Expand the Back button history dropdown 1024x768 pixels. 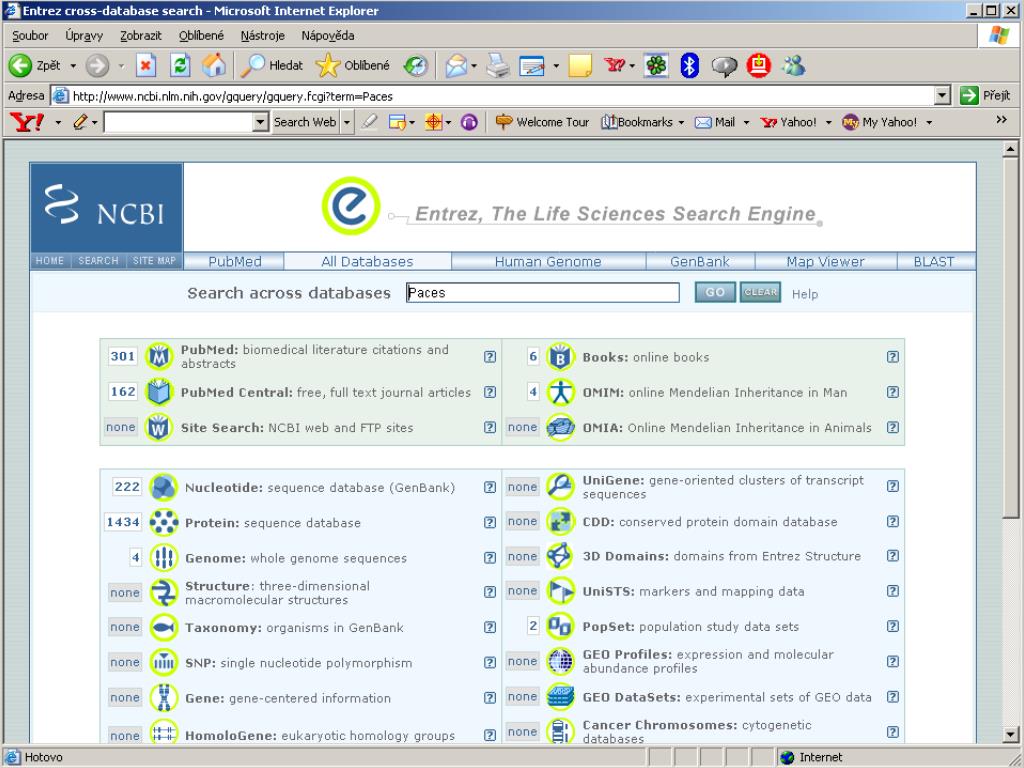click(72, 66)
